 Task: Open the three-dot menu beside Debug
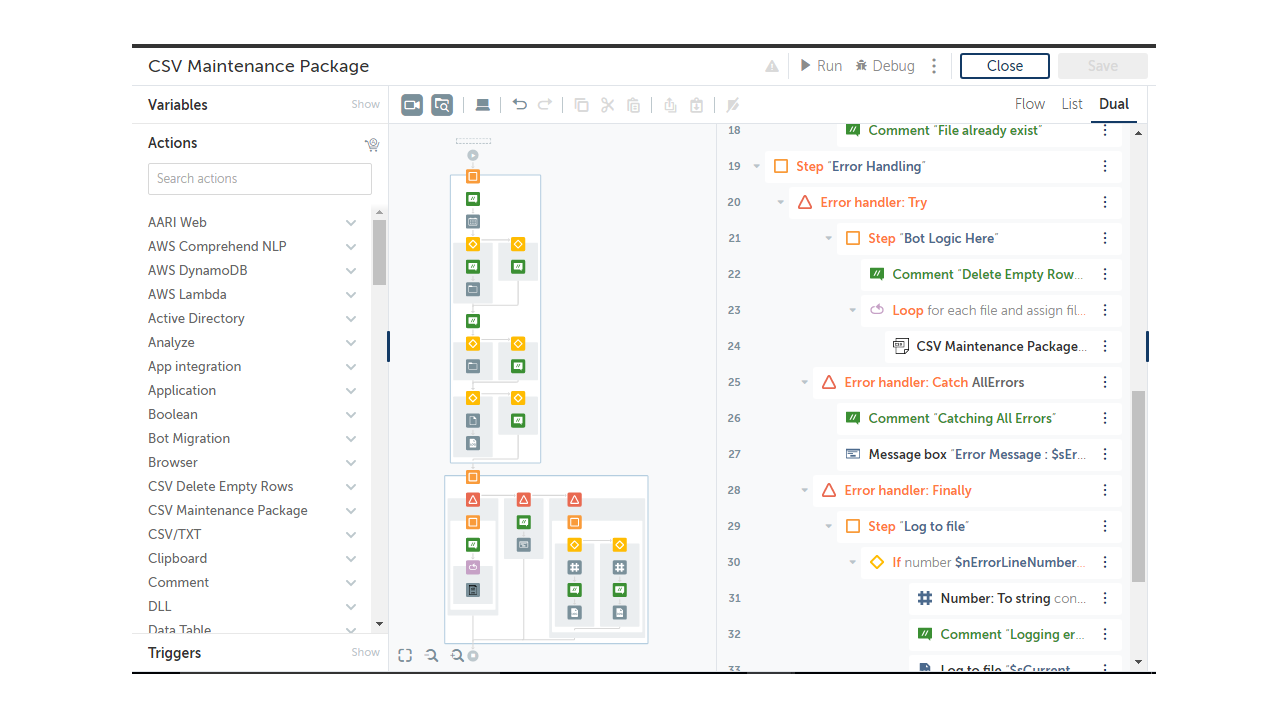(934, 66)
